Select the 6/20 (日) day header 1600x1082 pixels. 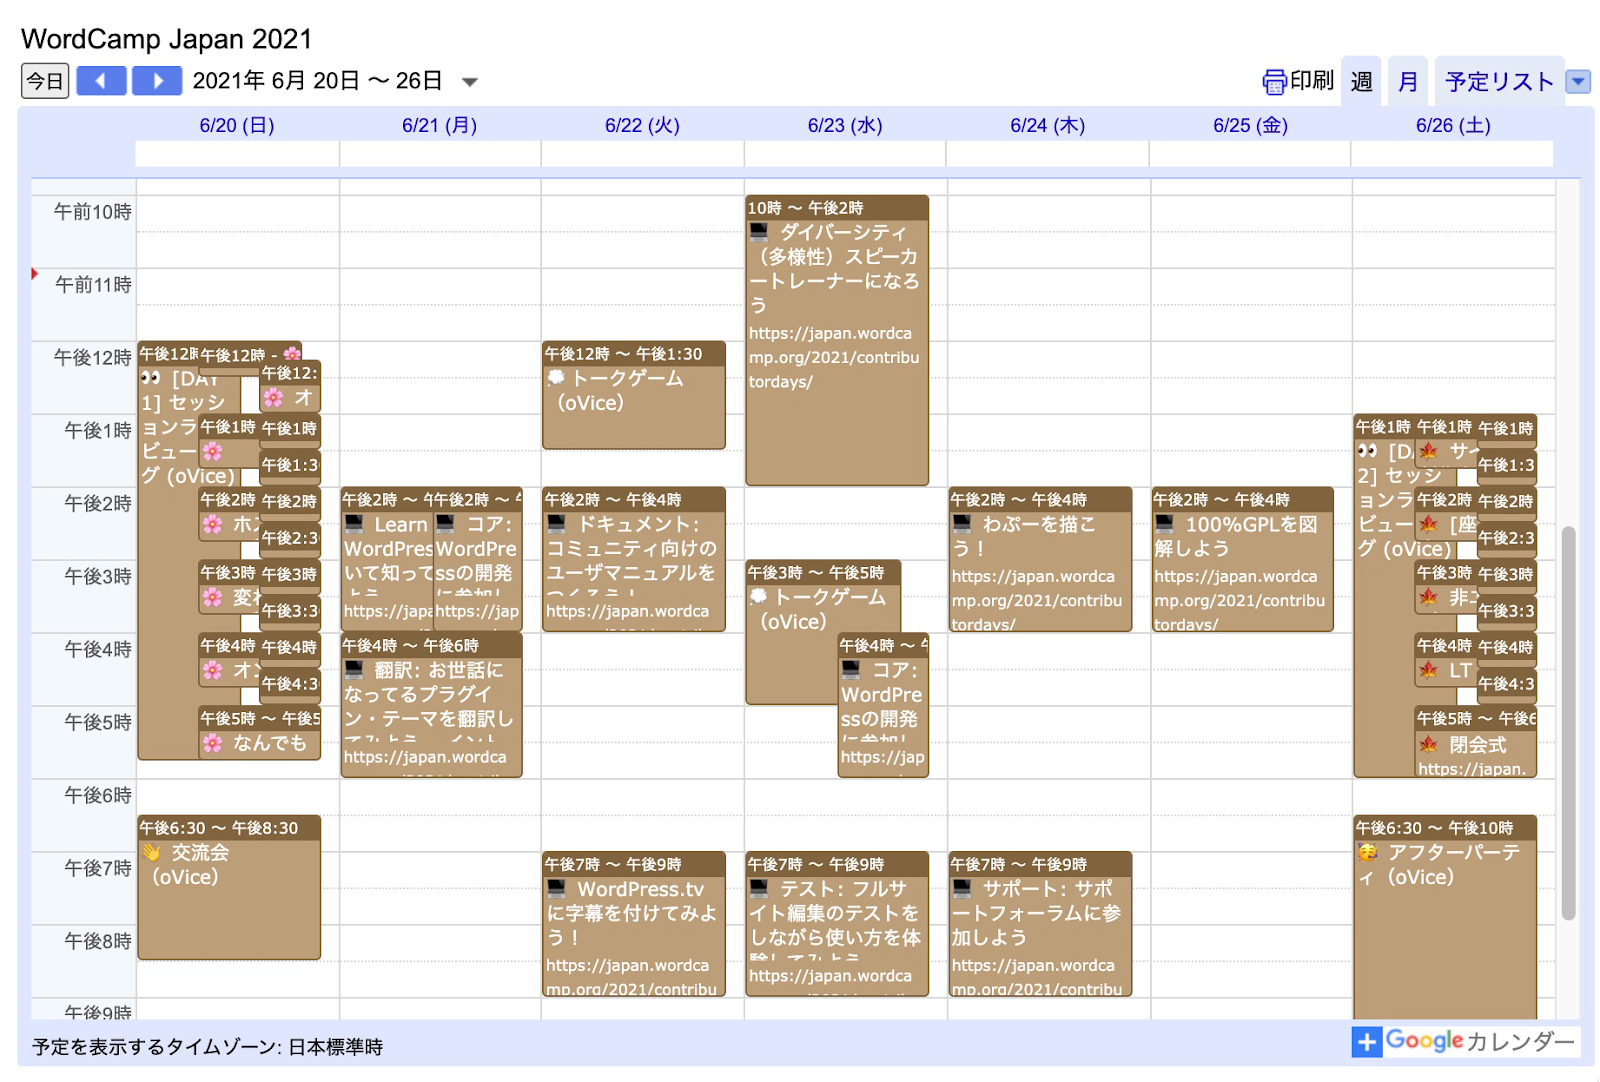point(237,126)
